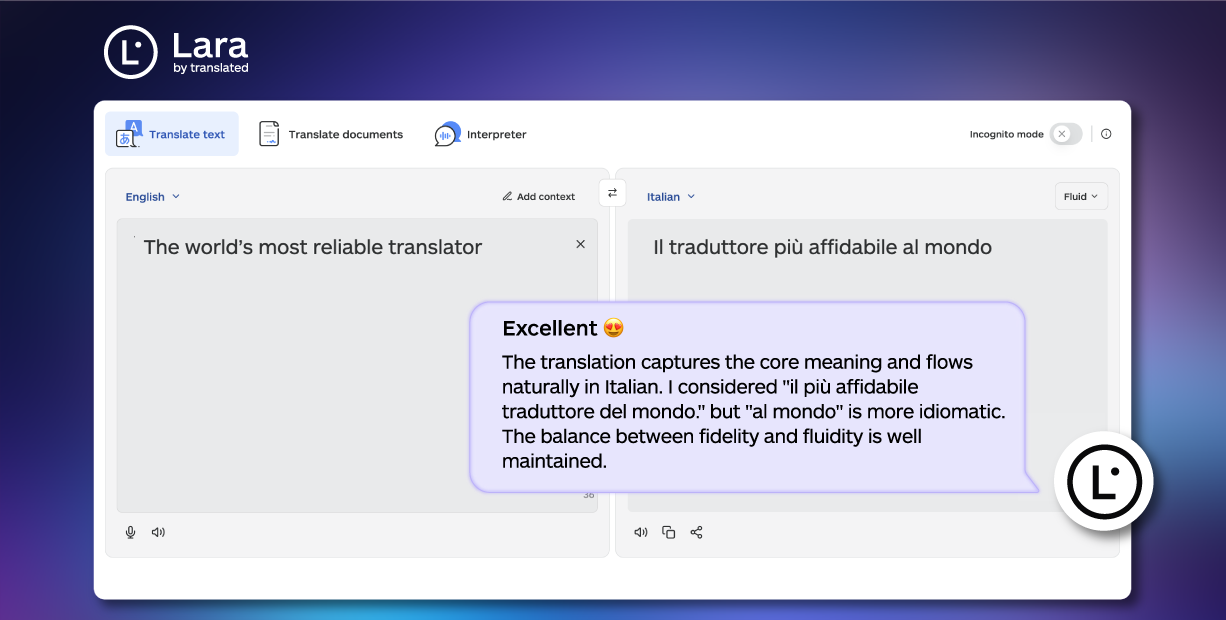Click the Add context button
This screenshot has width=1226, height=620.
pyautogui.click(x=539, y=197)
